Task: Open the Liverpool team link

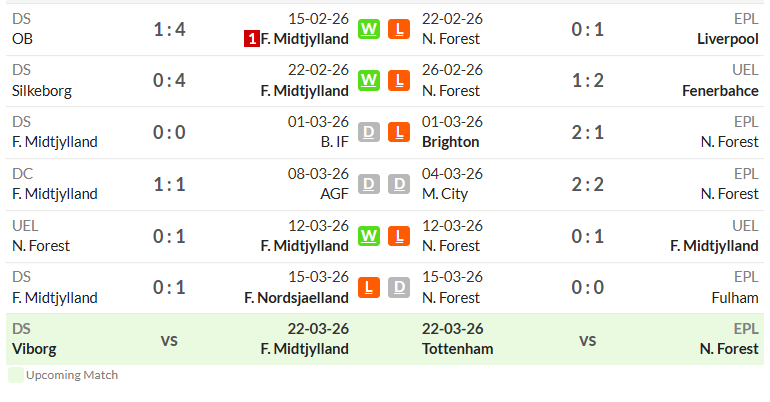Action: [728, 39]
